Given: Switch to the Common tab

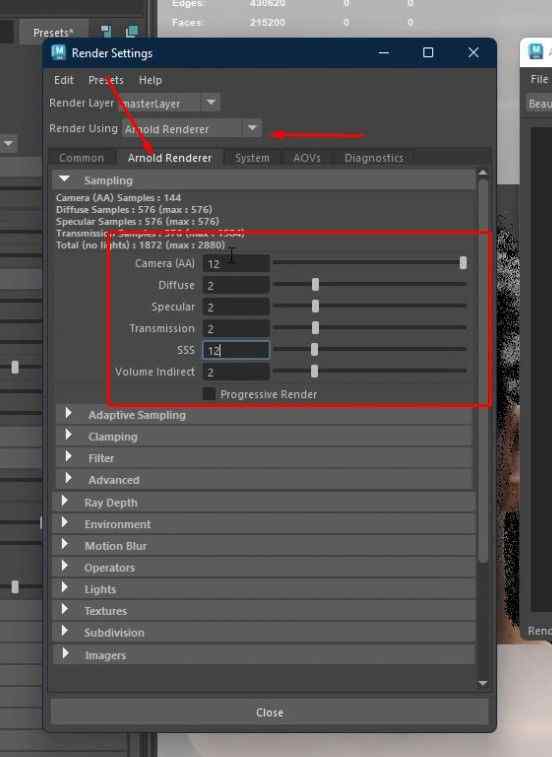Looking at the screenshot, I should click(x=81, y=158).
